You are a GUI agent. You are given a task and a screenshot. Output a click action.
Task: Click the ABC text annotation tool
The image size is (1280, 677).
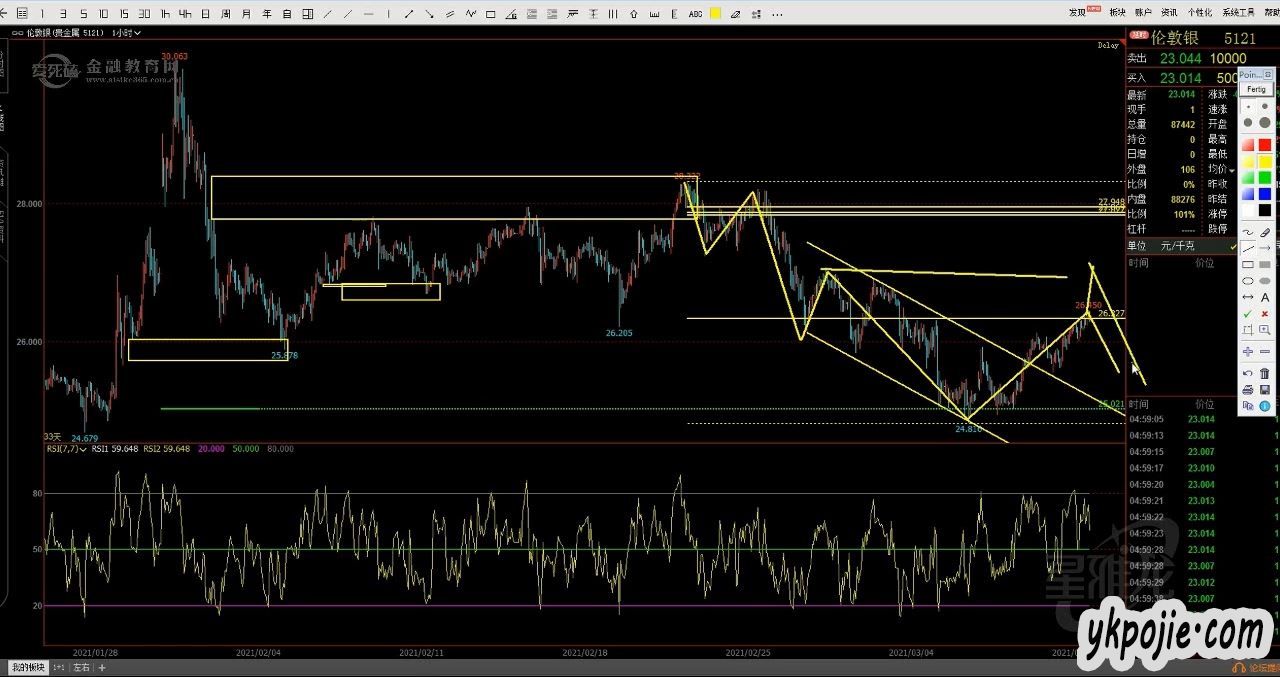tap(696, 14)
